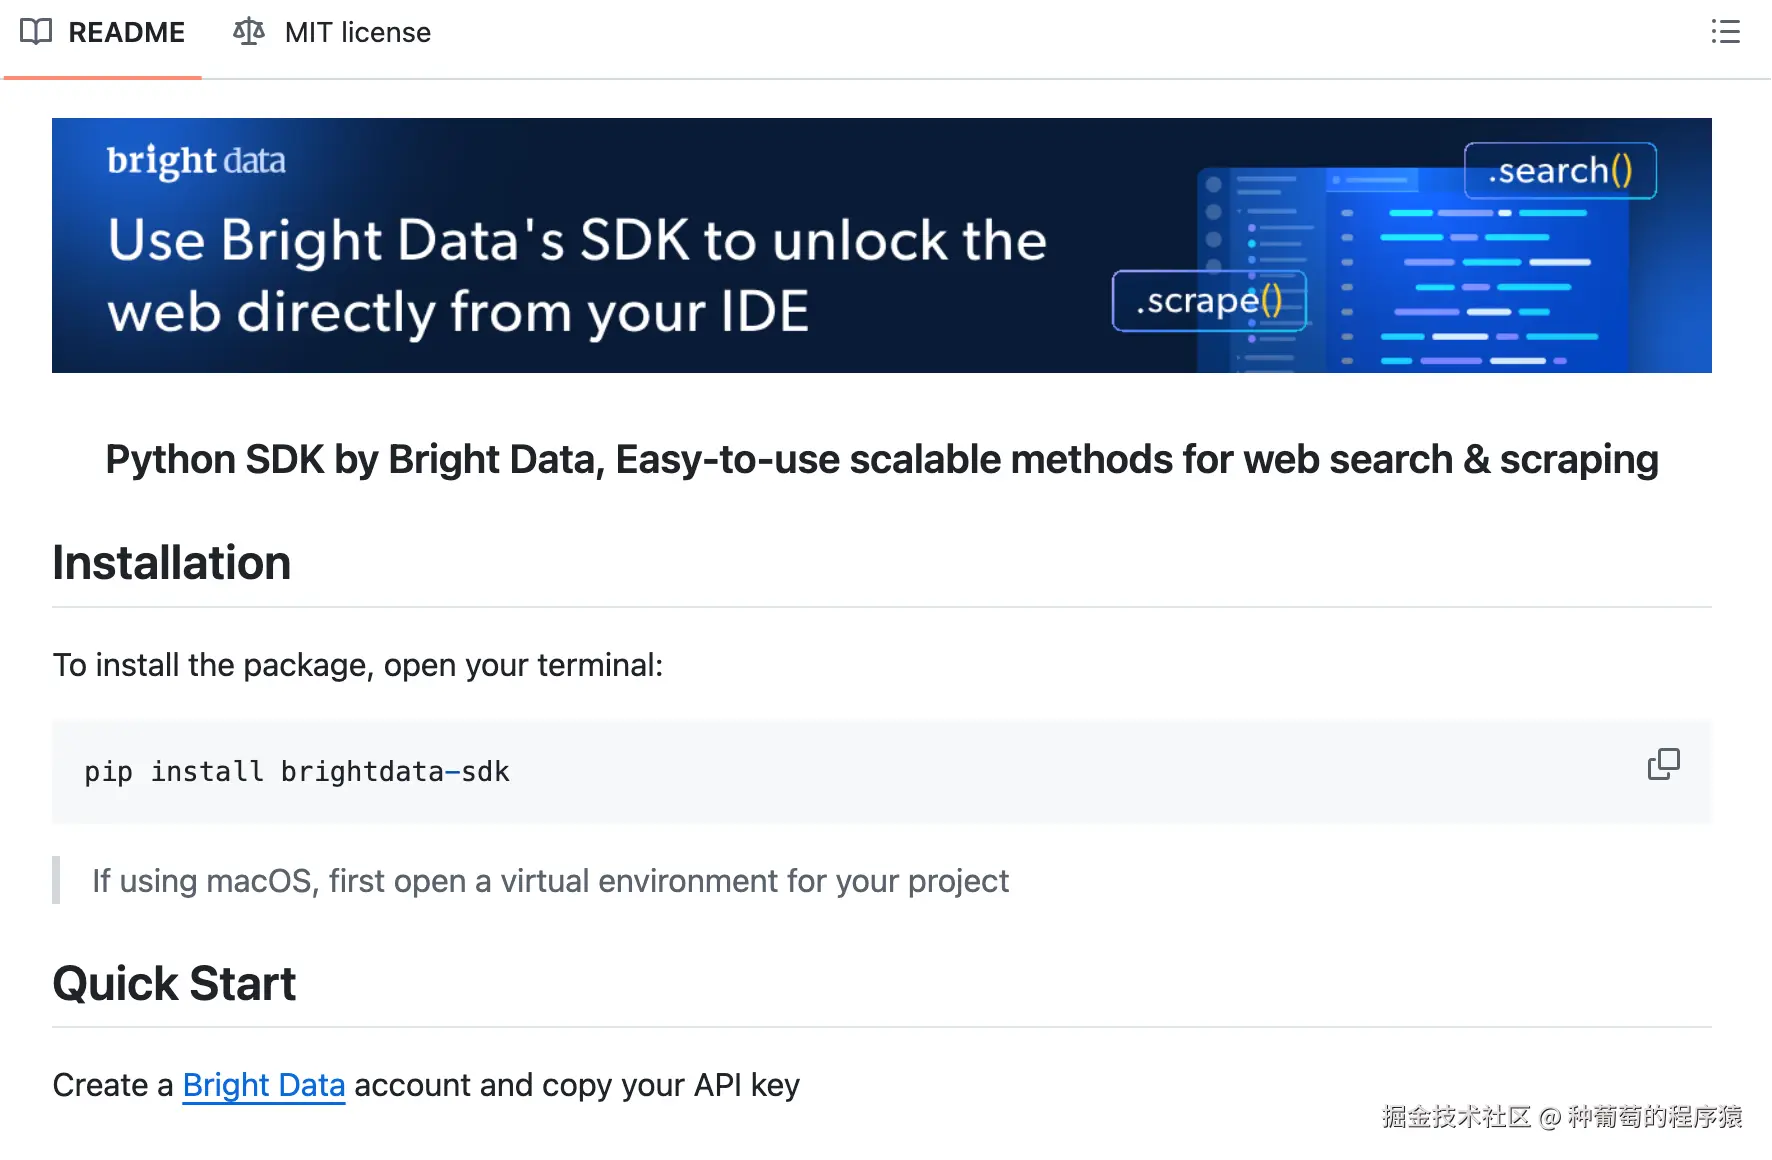
Task: Click the macOS virtual environment note
Action: tap(550, 881)
